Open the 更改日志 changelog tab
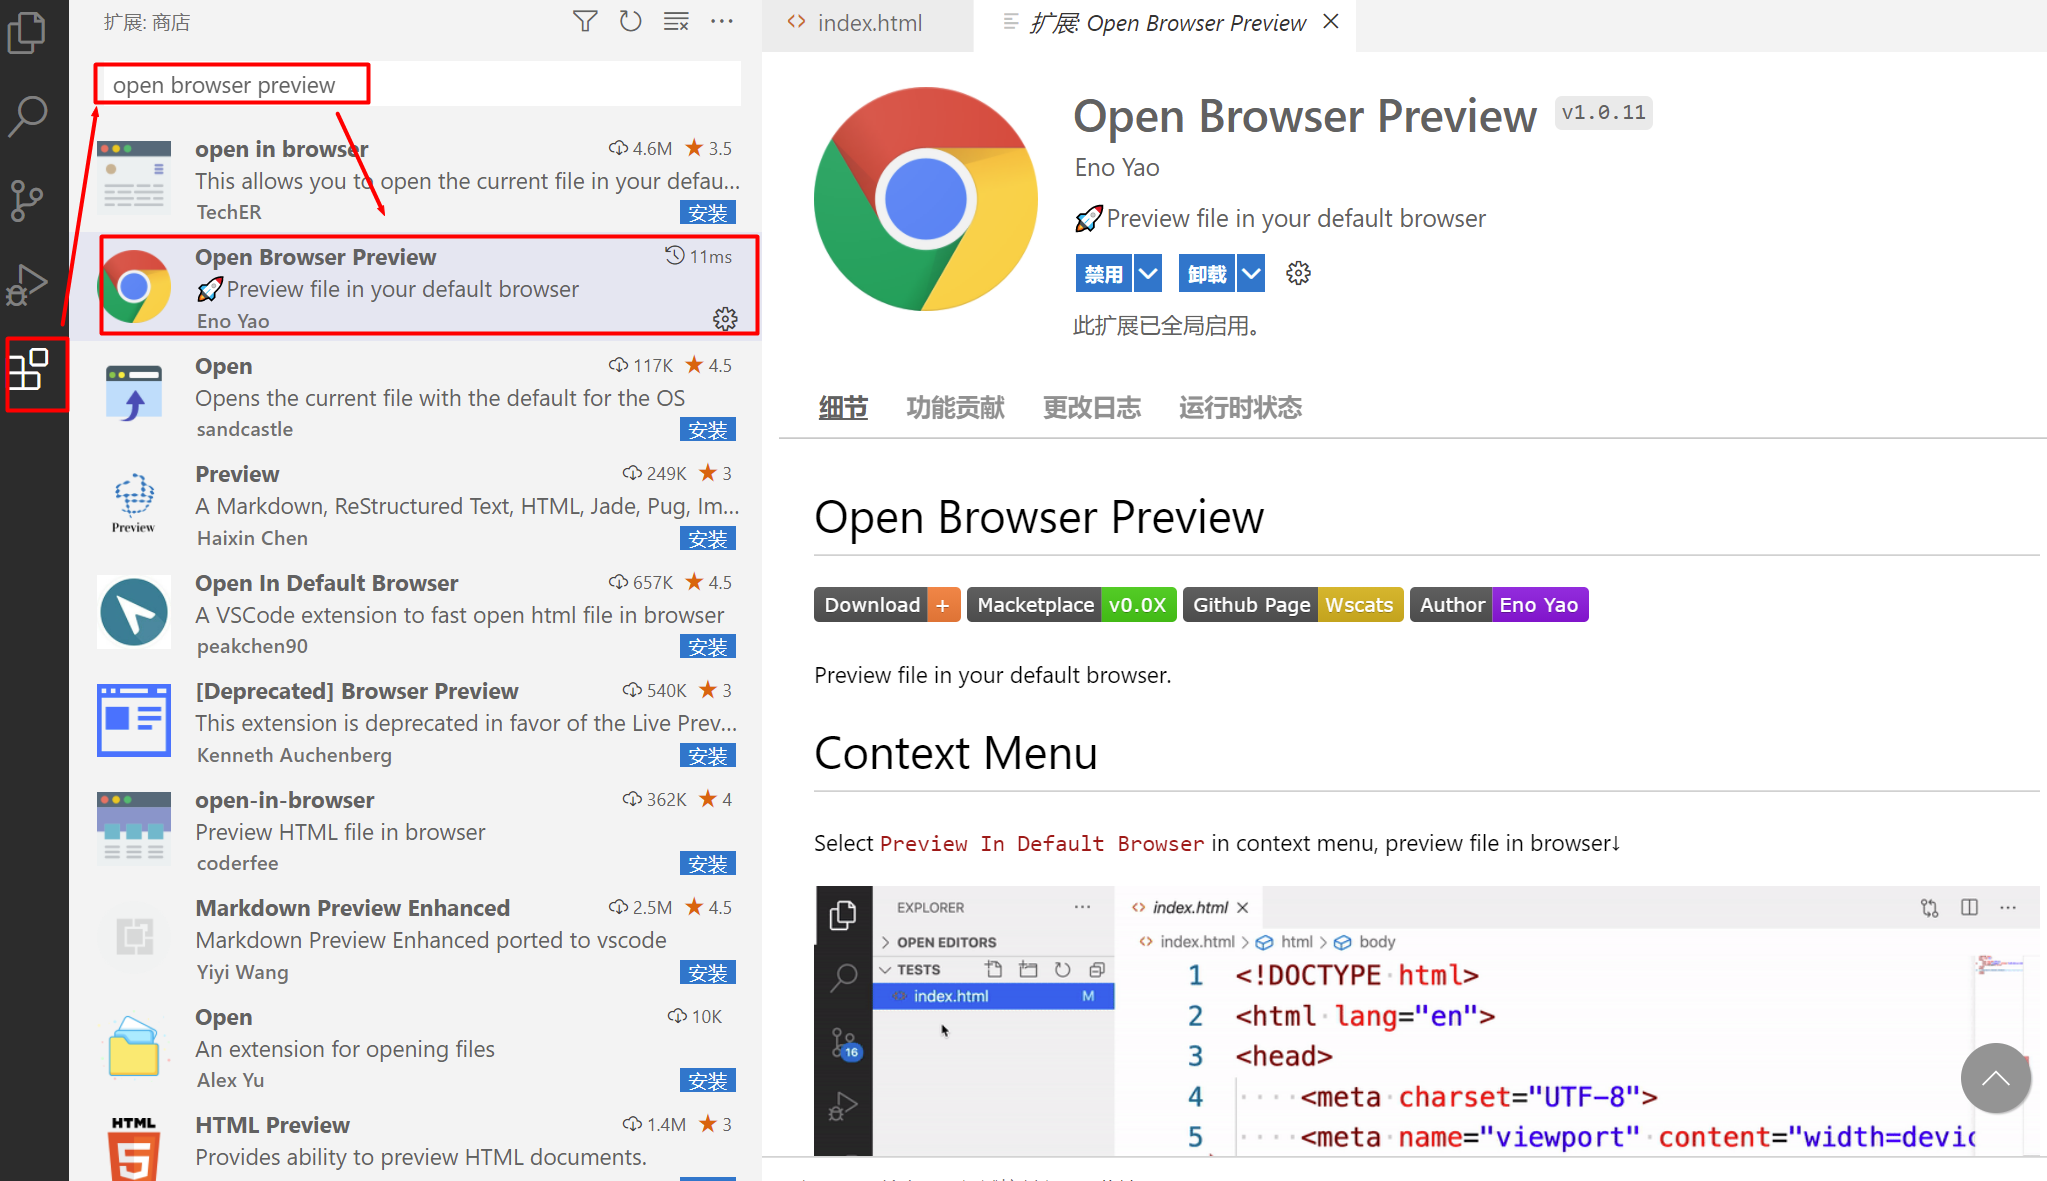 click(1091, 408)
